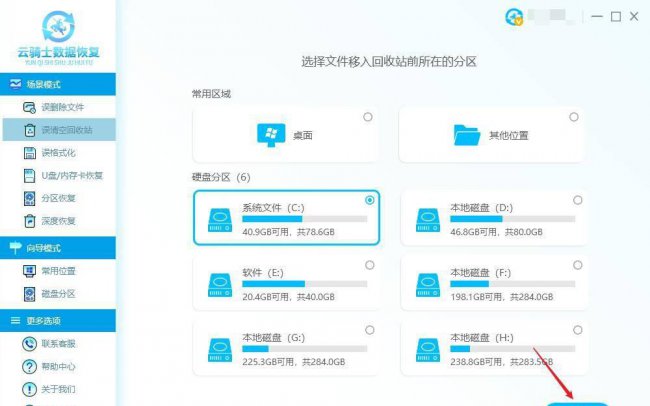Select the 其他位置 radio button
This screenshot has height=406, width=650.
click(x=574, y=117)
